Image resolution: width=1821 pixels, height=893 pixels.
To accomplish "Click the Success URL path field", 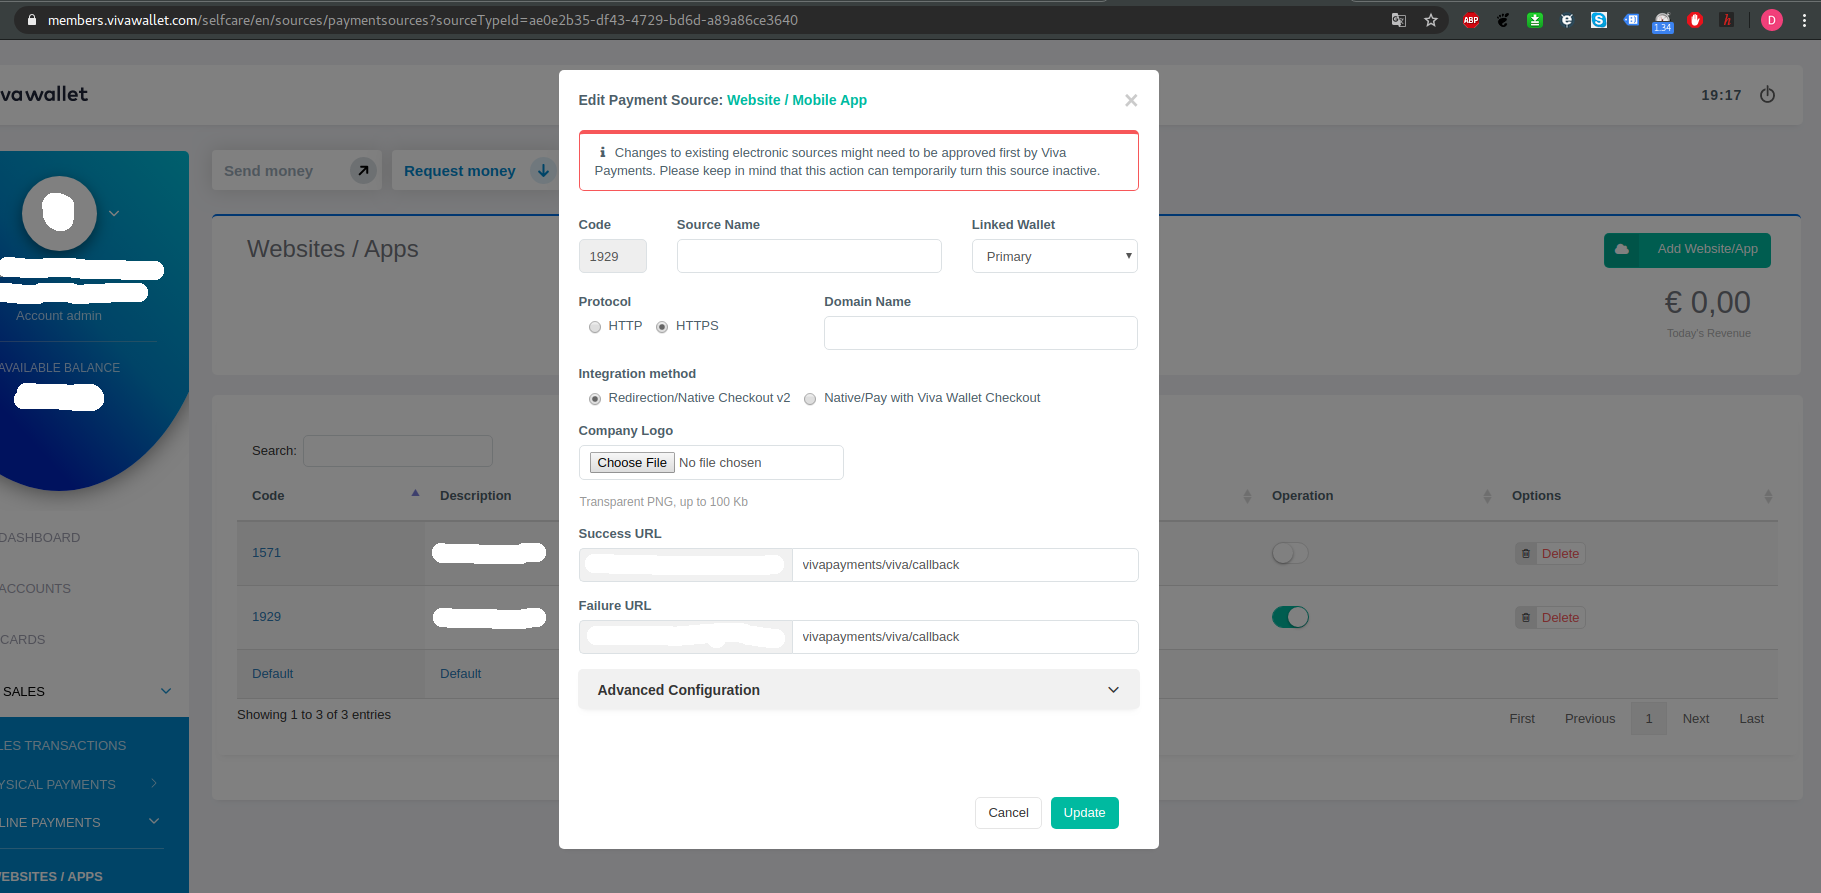I will (965, 565).
